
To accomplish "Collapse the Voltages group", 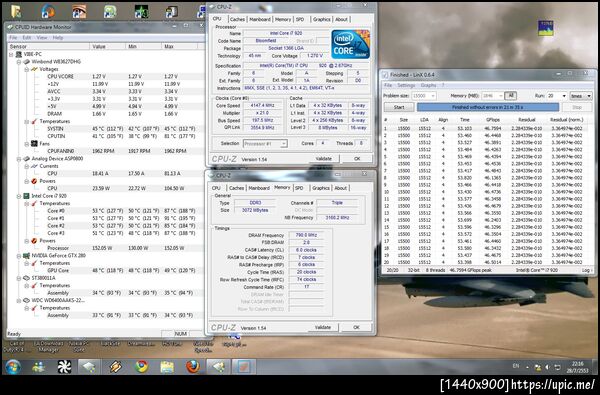I will pyautogui.click(x=26, y=69).
